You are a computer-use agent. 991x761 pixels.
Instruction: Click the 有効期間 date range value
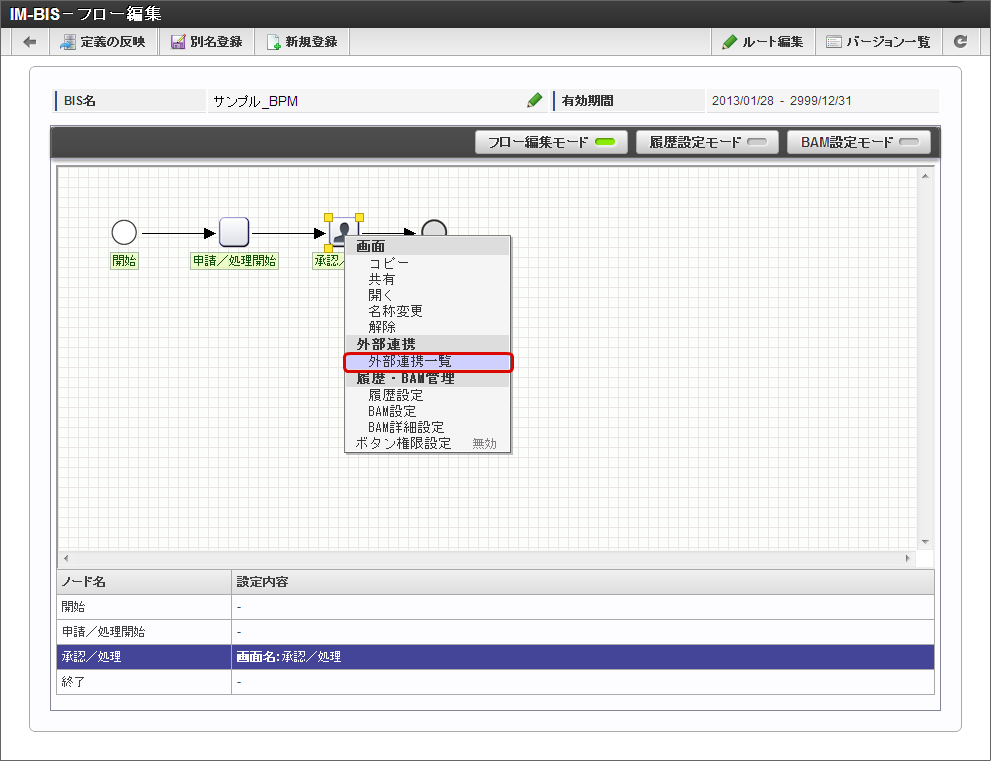coord(782,101)
